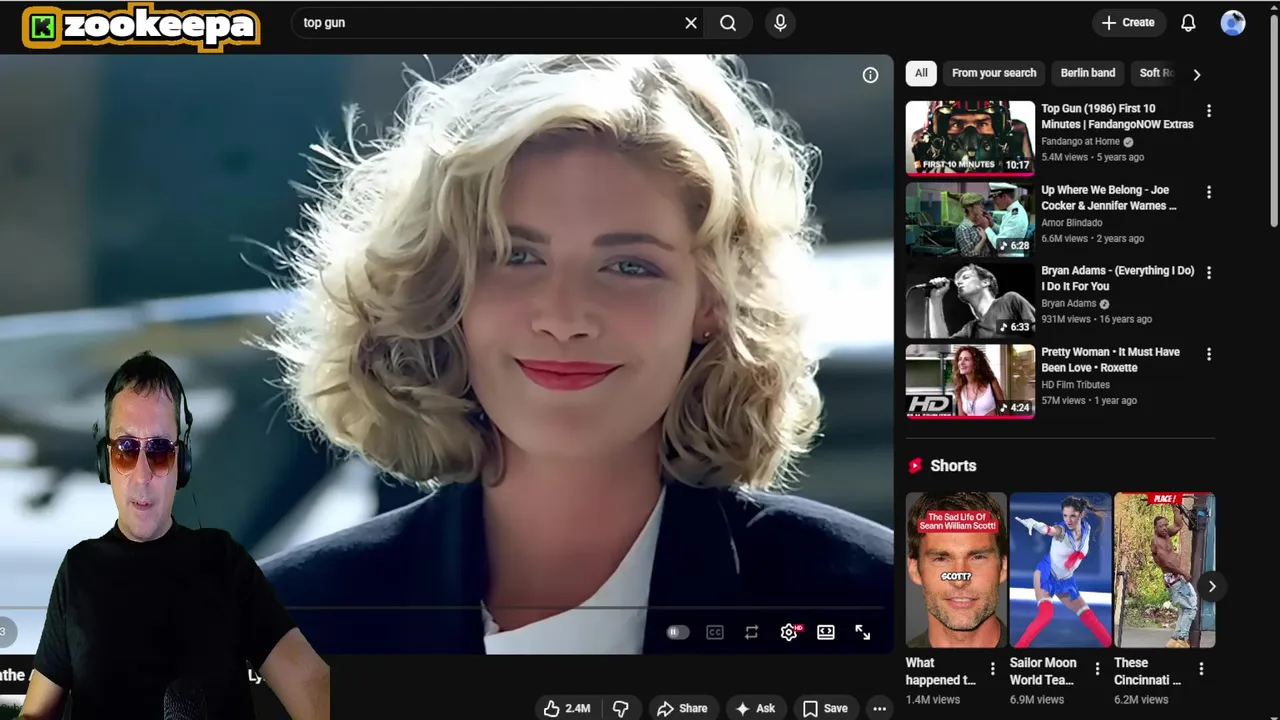Image resolution: width=1280 pixels, height=720 pixels.
Task: Open the These Cincinnati short thumbnail
Action: tap(1164, 570)
